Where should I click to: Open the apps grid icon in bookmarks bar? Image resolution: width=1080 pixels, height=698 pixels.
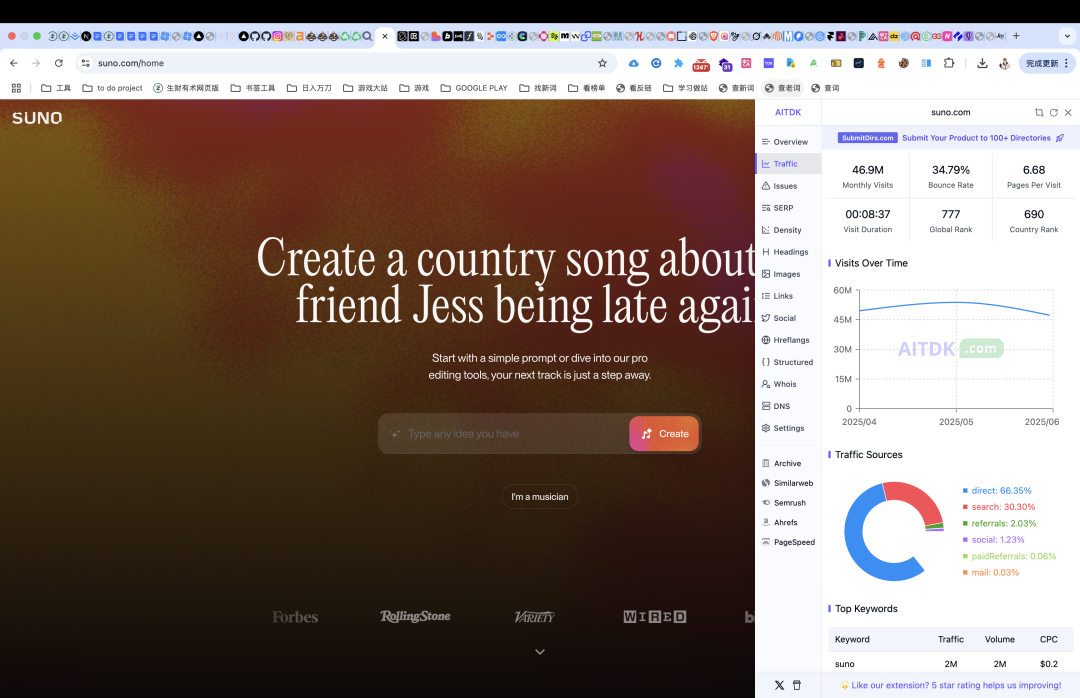point(17,88)
